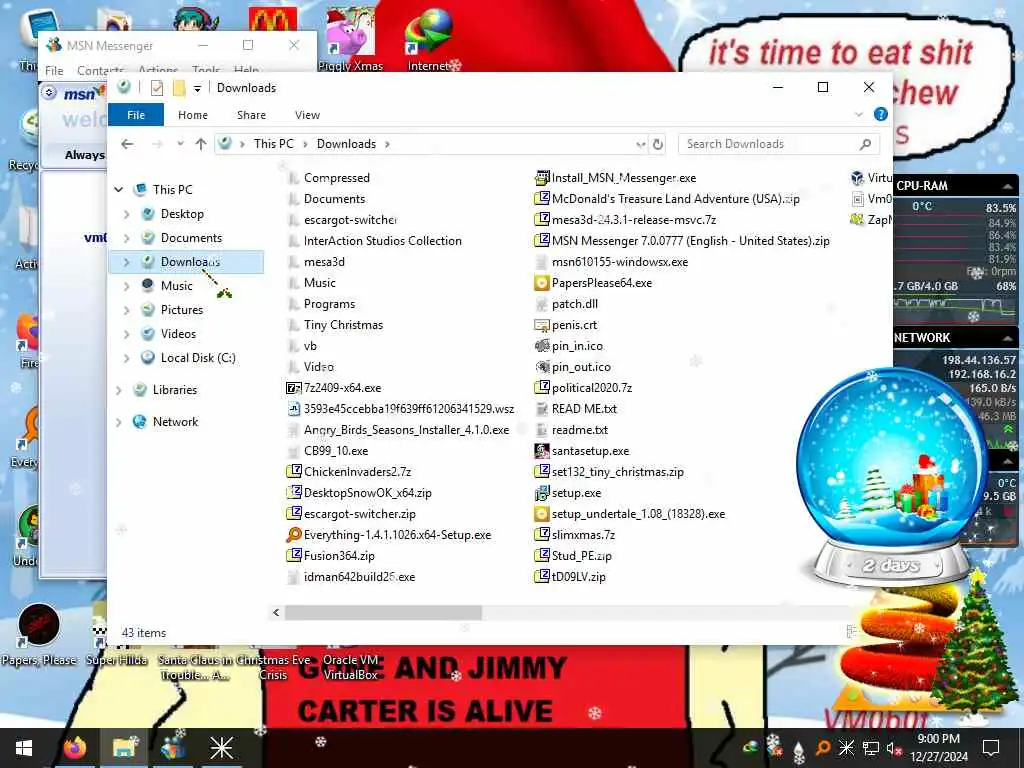Viewport: 1024px width, 768px height.
Task: Select penis.crt certificate file icon
Action: (x=541, y=325)
